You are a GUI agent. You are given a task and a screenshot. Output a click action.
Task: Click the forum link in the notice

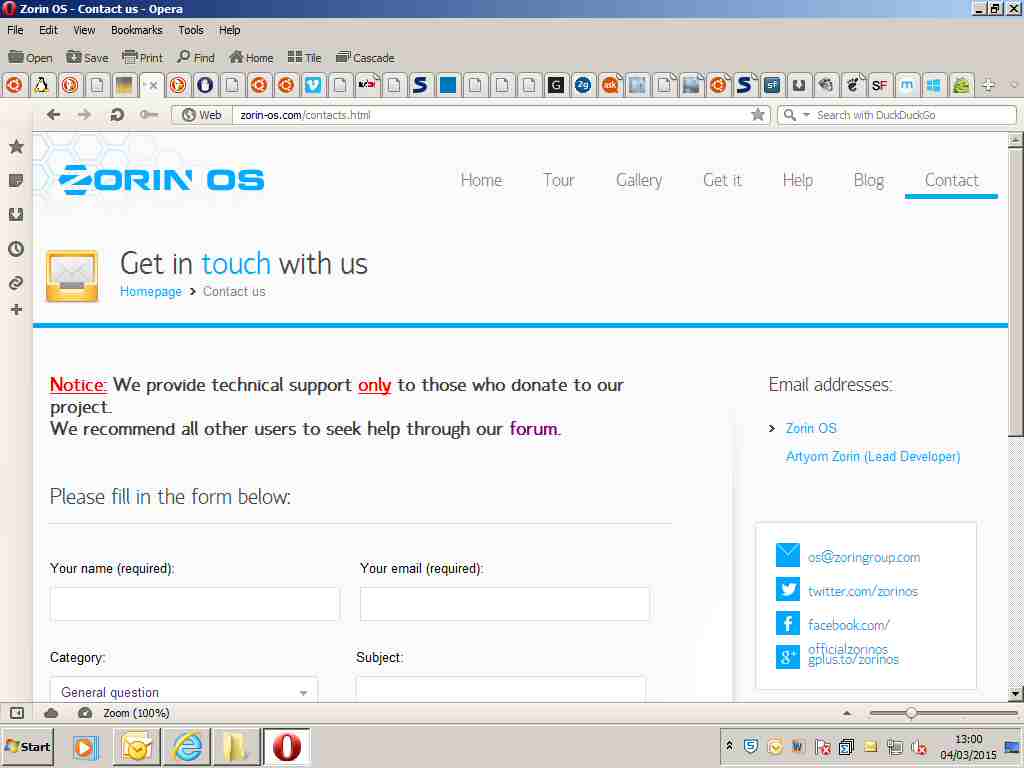coord(533,429)
